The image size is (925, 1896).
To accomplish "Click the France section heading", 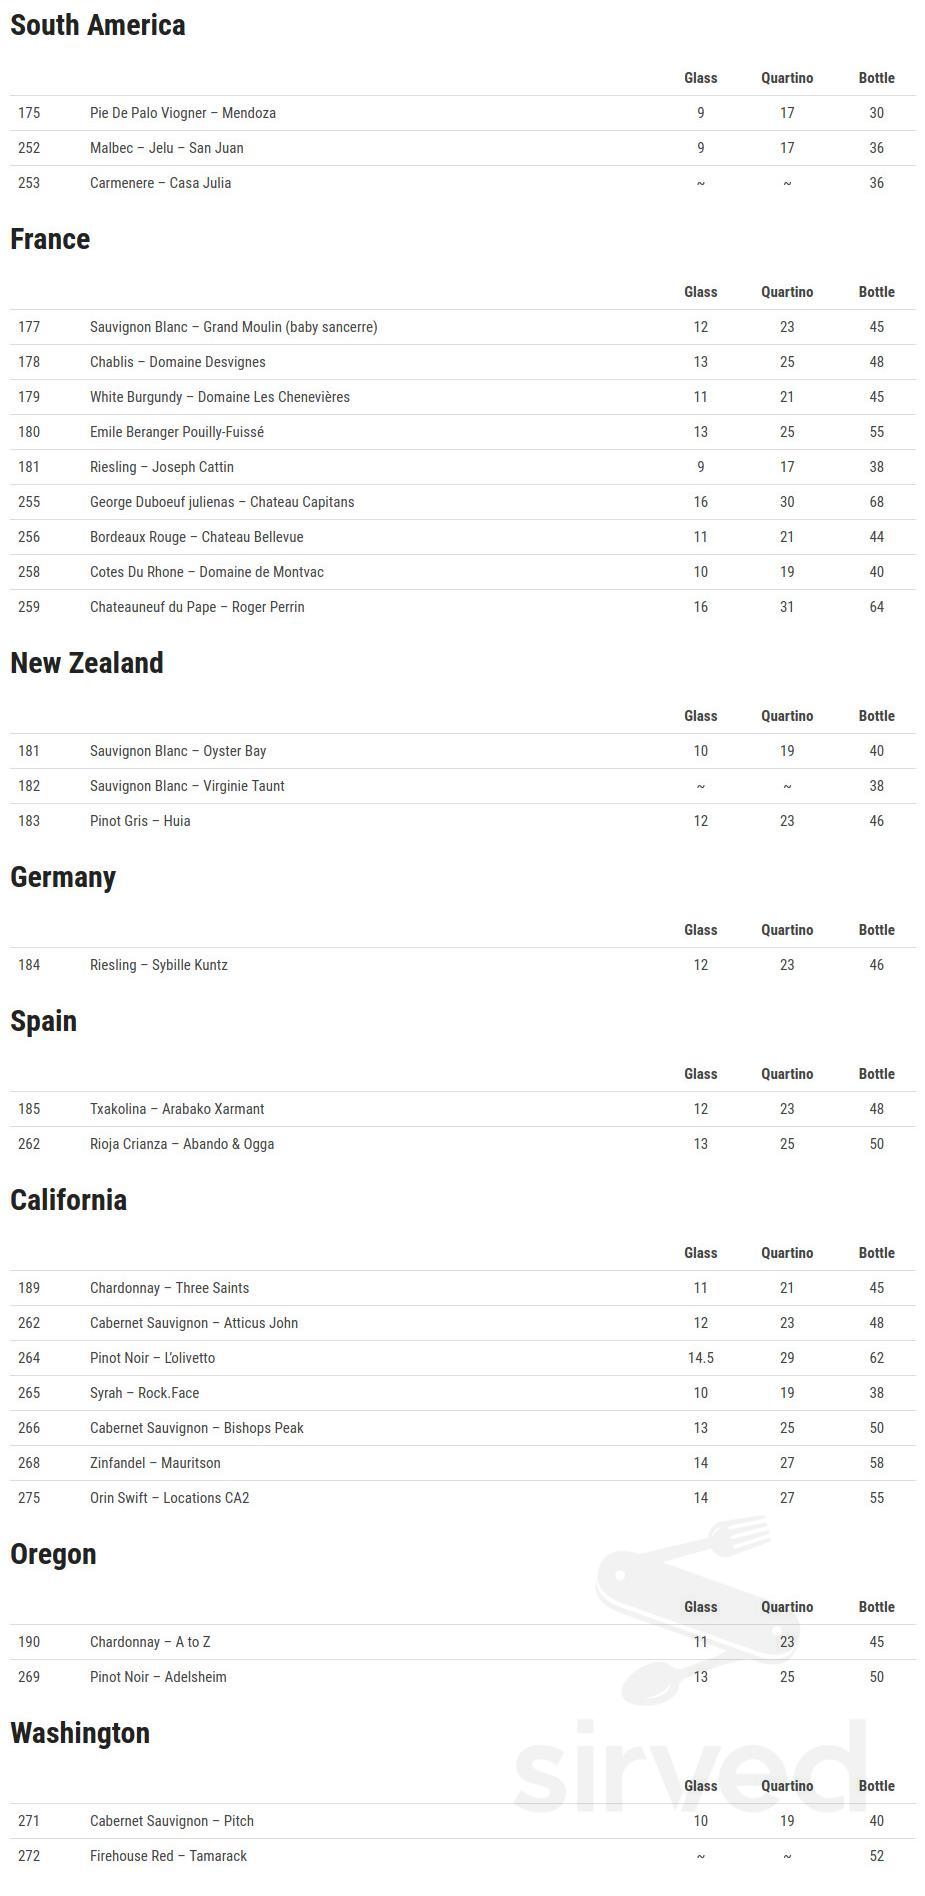I will click(x=50, y=239).
